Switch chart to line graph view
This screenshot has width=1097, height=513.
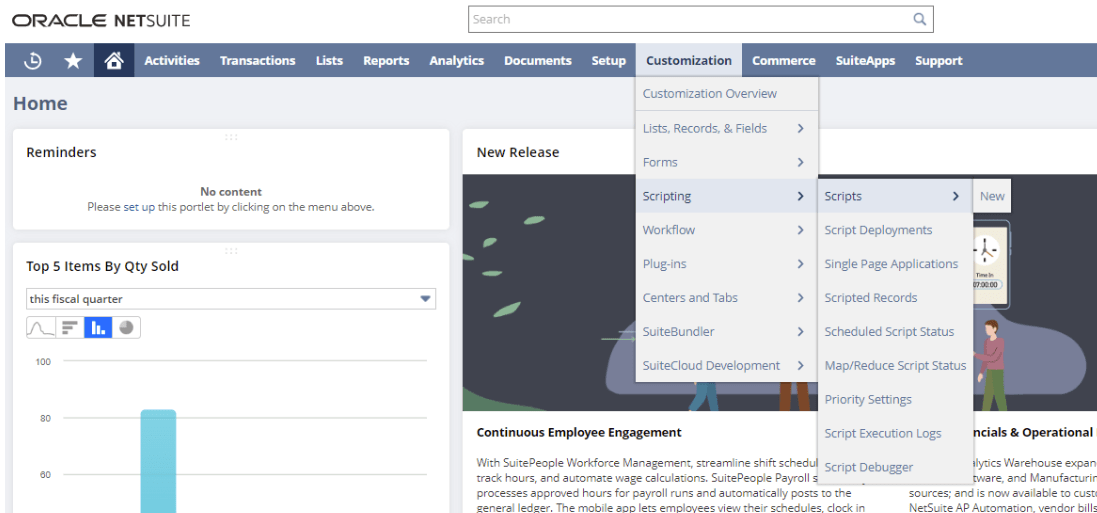coord(41,328)
